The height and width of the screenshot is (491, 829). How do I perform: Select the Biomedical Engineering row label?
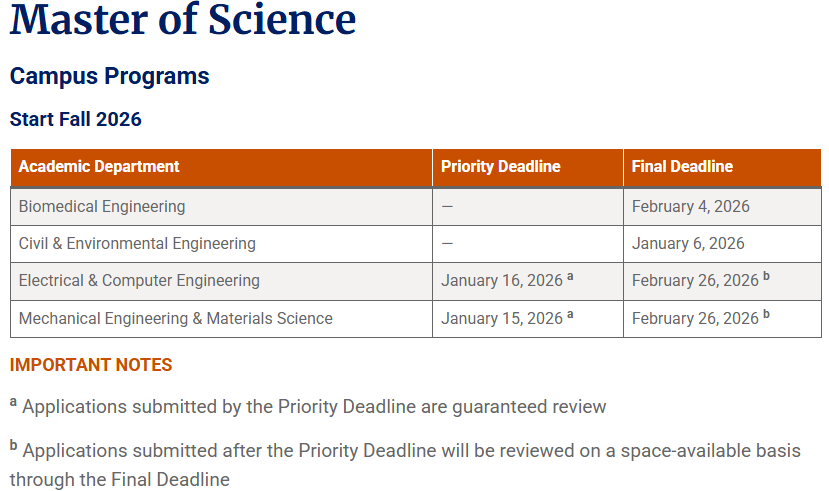click(102, 206)
